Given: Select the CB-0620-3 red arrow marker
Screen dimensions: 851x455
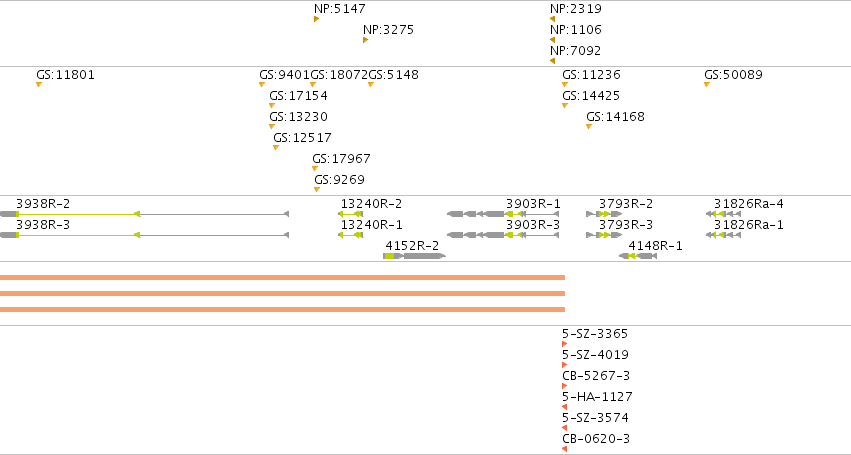Looking at the screenshot, I should 564,450.
